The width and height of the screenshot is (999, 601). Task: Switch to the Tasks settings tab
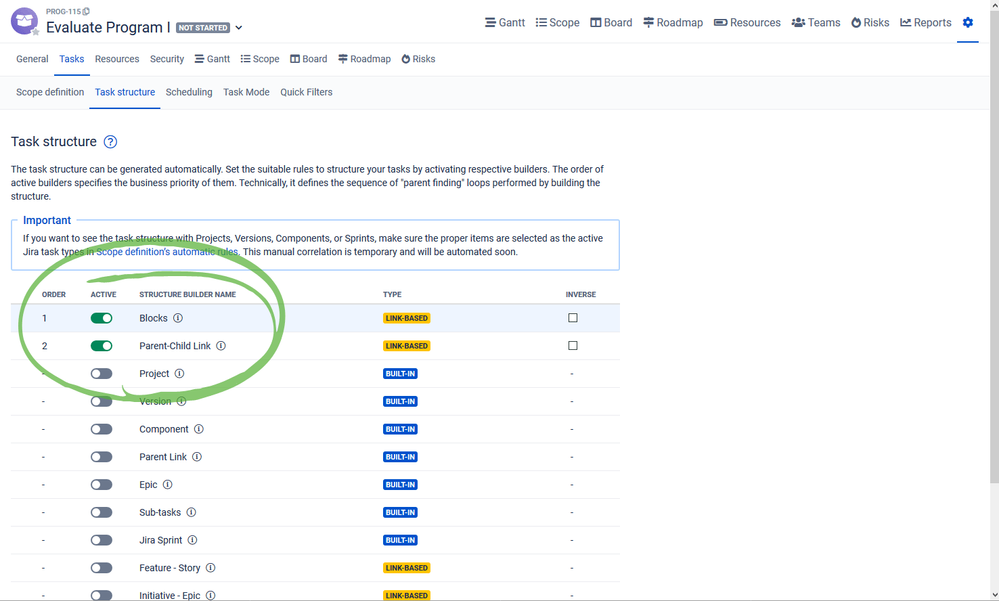click(x=71, y=59)
